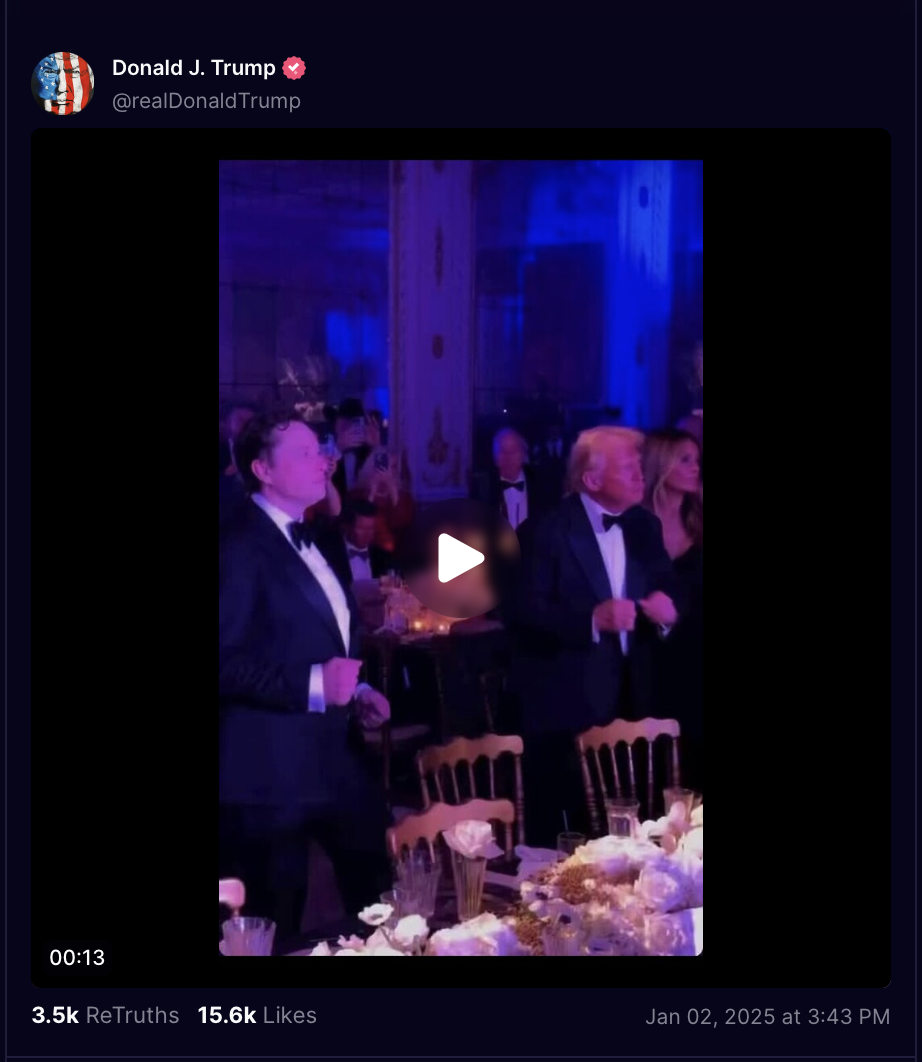Click the red verified checkmark badge
The image size is (922, 1062).
(x=294, y=68)
